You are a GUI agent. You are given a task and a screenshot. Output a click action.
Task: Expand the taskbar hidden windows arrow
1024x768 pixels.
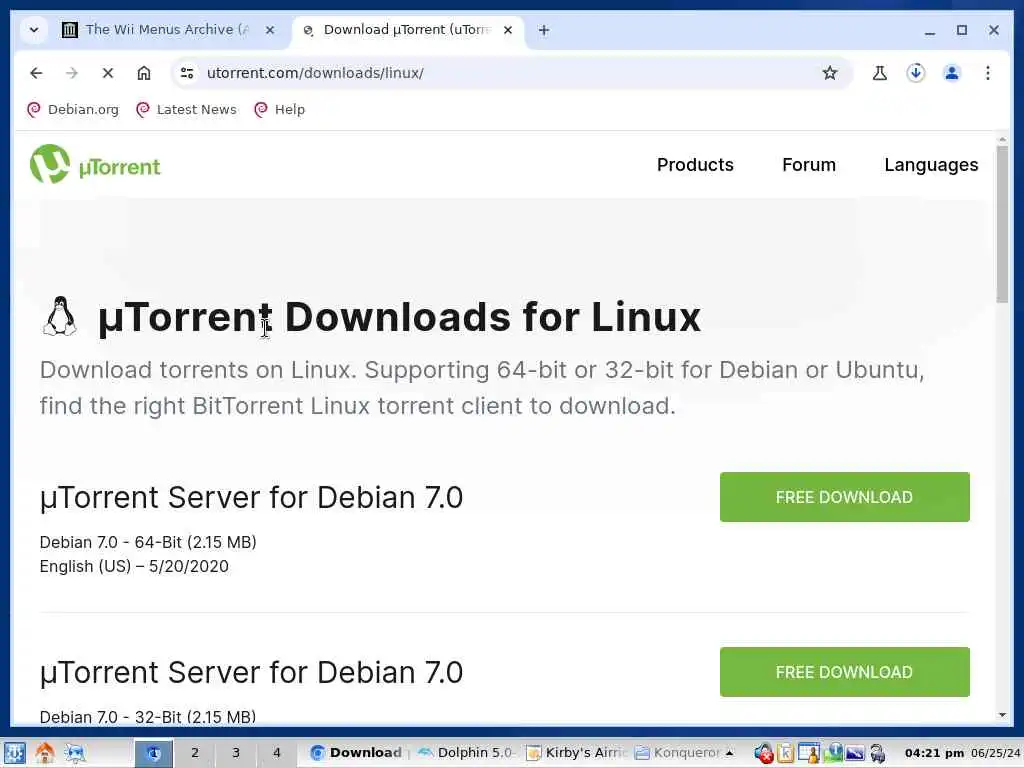[729, 753]
